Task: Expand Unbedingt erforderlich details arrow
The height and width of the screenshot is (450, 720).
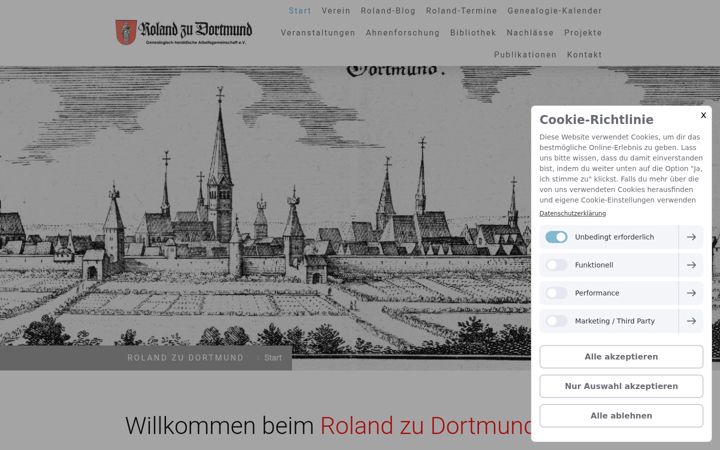Action: pyautogui.click(x=691, y=237)
